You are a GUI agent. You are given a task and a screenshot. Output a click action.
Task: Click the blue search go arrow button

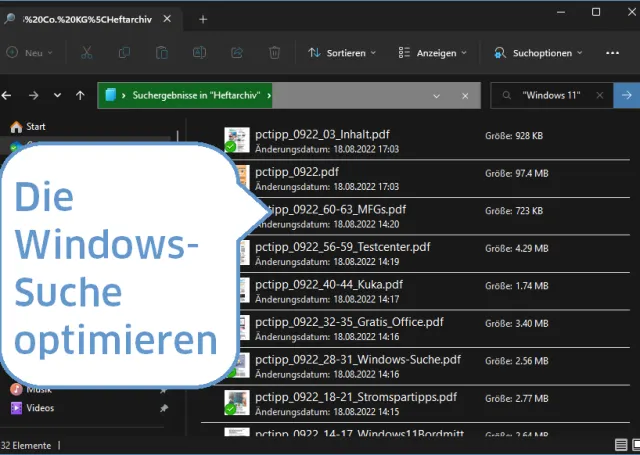click(x=627, y=95)
